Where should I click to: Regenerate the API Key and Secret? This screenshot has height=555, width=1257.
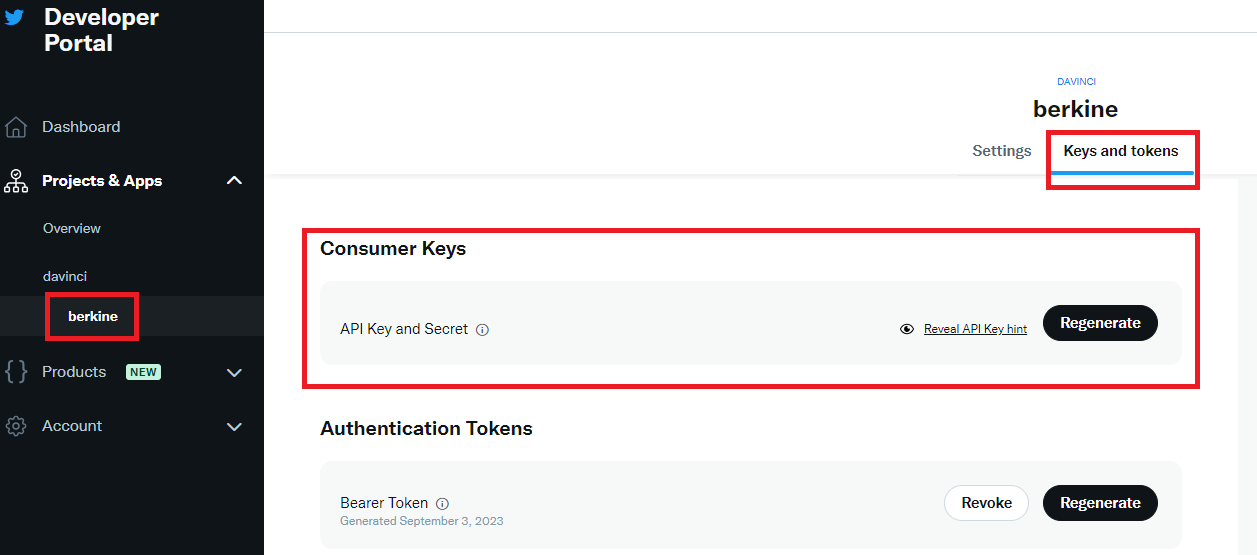tap(1100, 323)
